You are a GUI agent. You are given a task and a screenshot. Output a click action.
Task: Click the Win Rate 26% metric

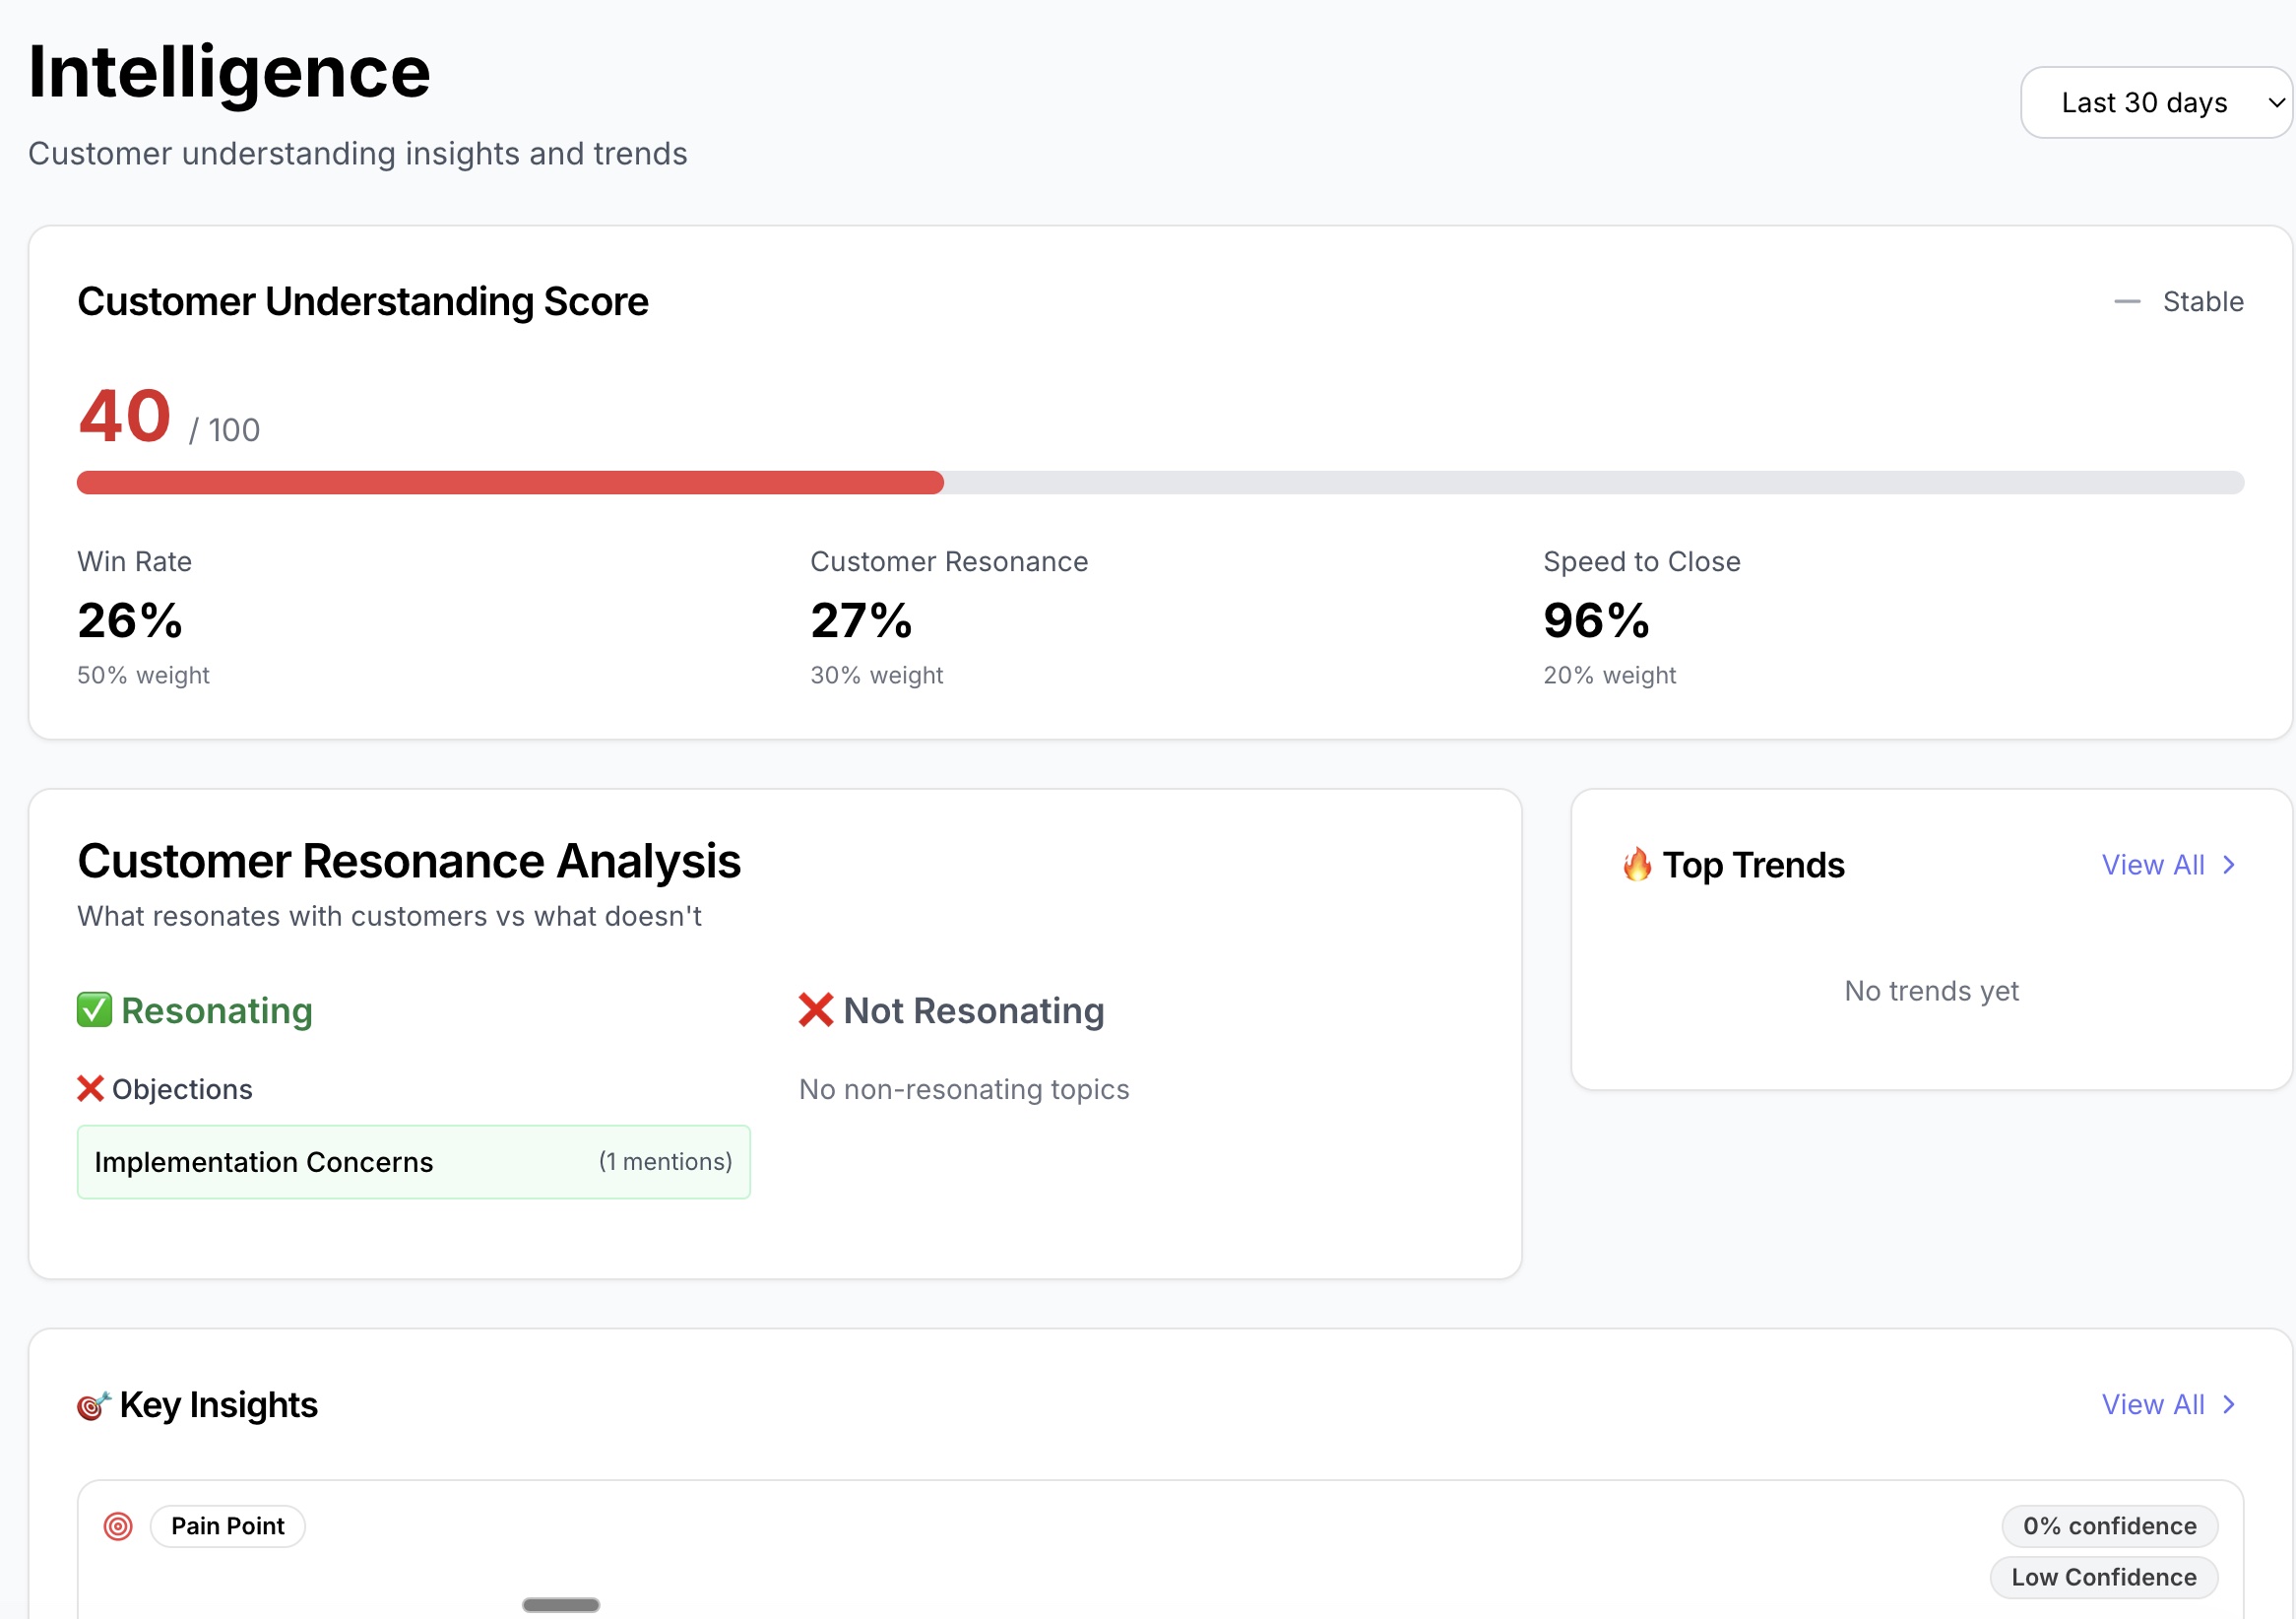click(130, 620)
